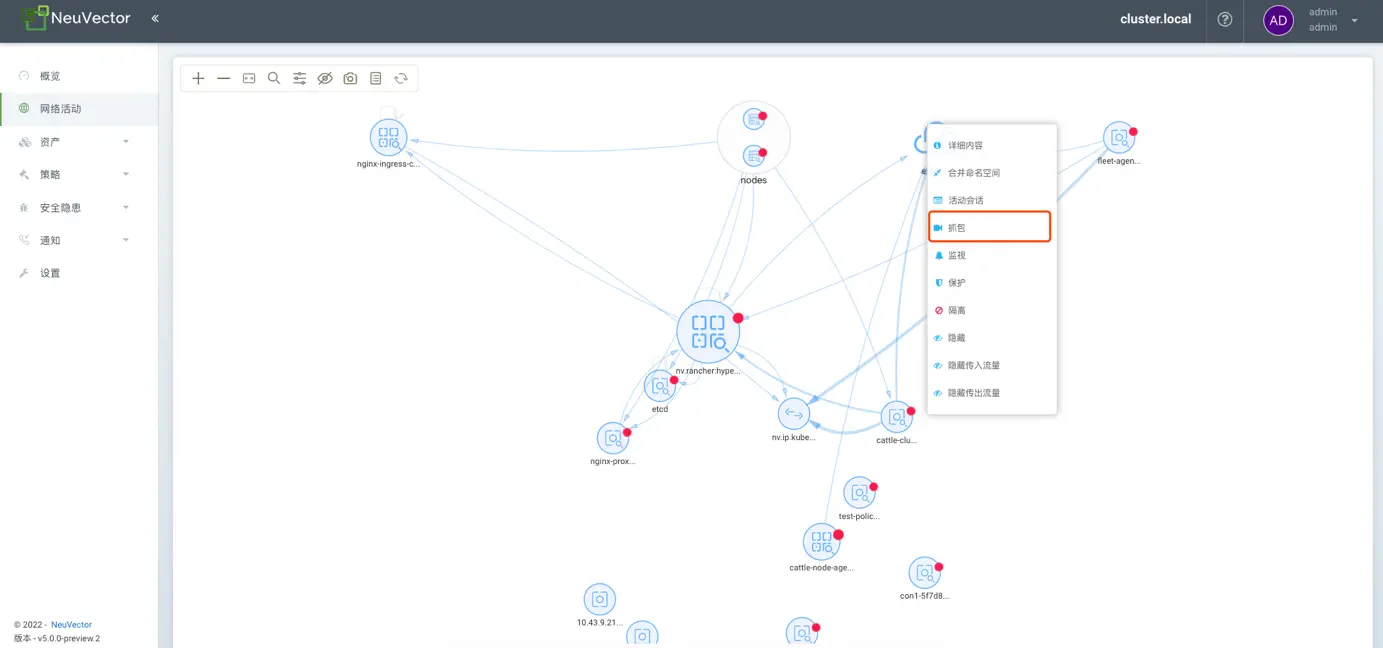Open the filter sliders settings icon
Screen dimensions: 1383x648
click(299, 78)
